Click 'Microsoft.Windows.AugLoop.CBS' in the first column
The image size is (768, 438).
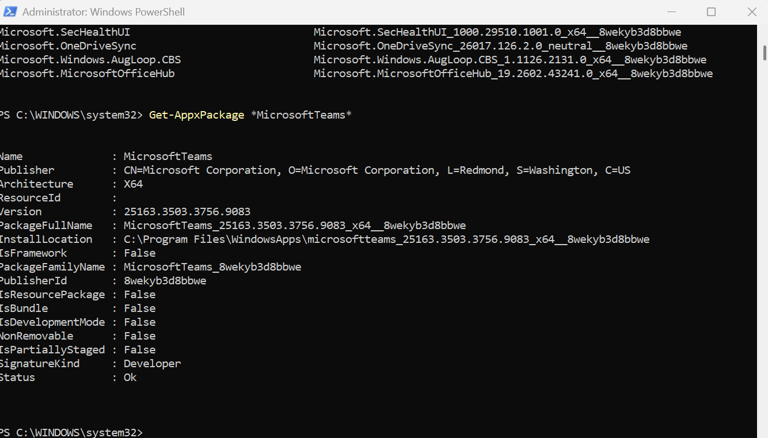coord(90,60)
